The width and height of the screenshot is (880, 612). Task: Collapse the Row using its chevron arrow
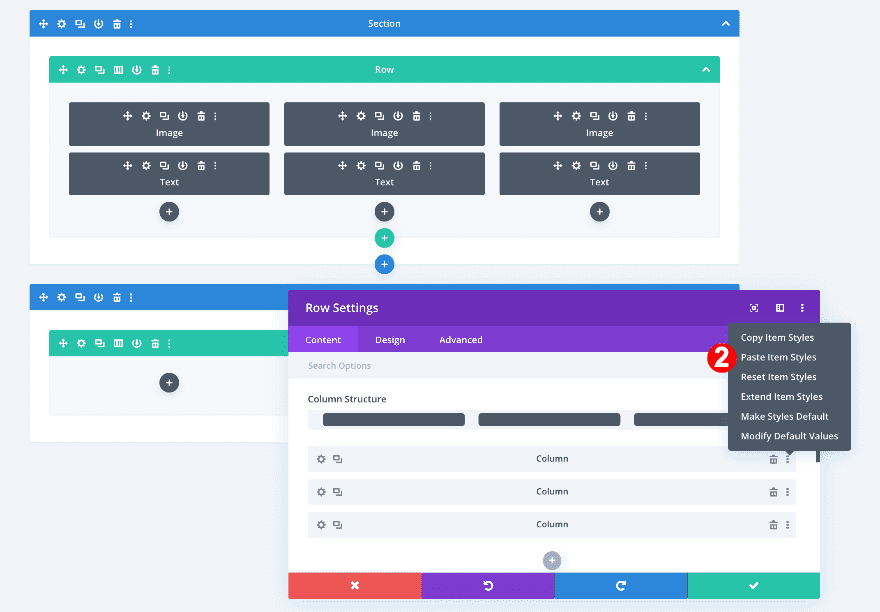(705, 70)
